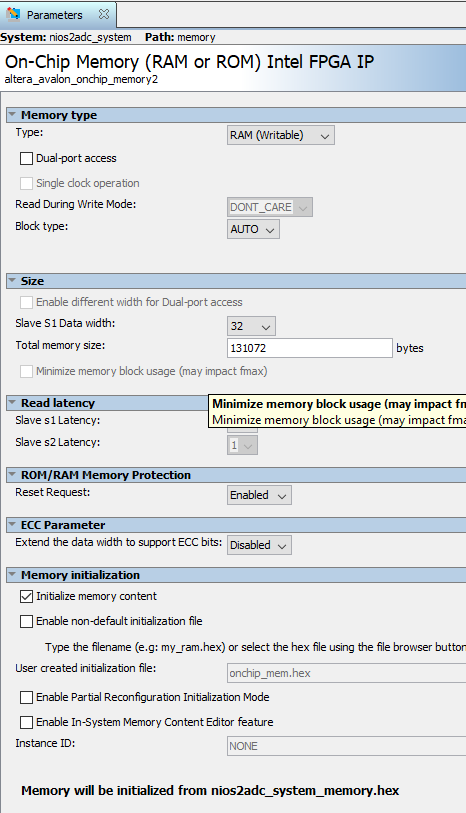Open the Reset Request dropdown
The height and width of the screenshot is (813, 466).
click(259, 495)
